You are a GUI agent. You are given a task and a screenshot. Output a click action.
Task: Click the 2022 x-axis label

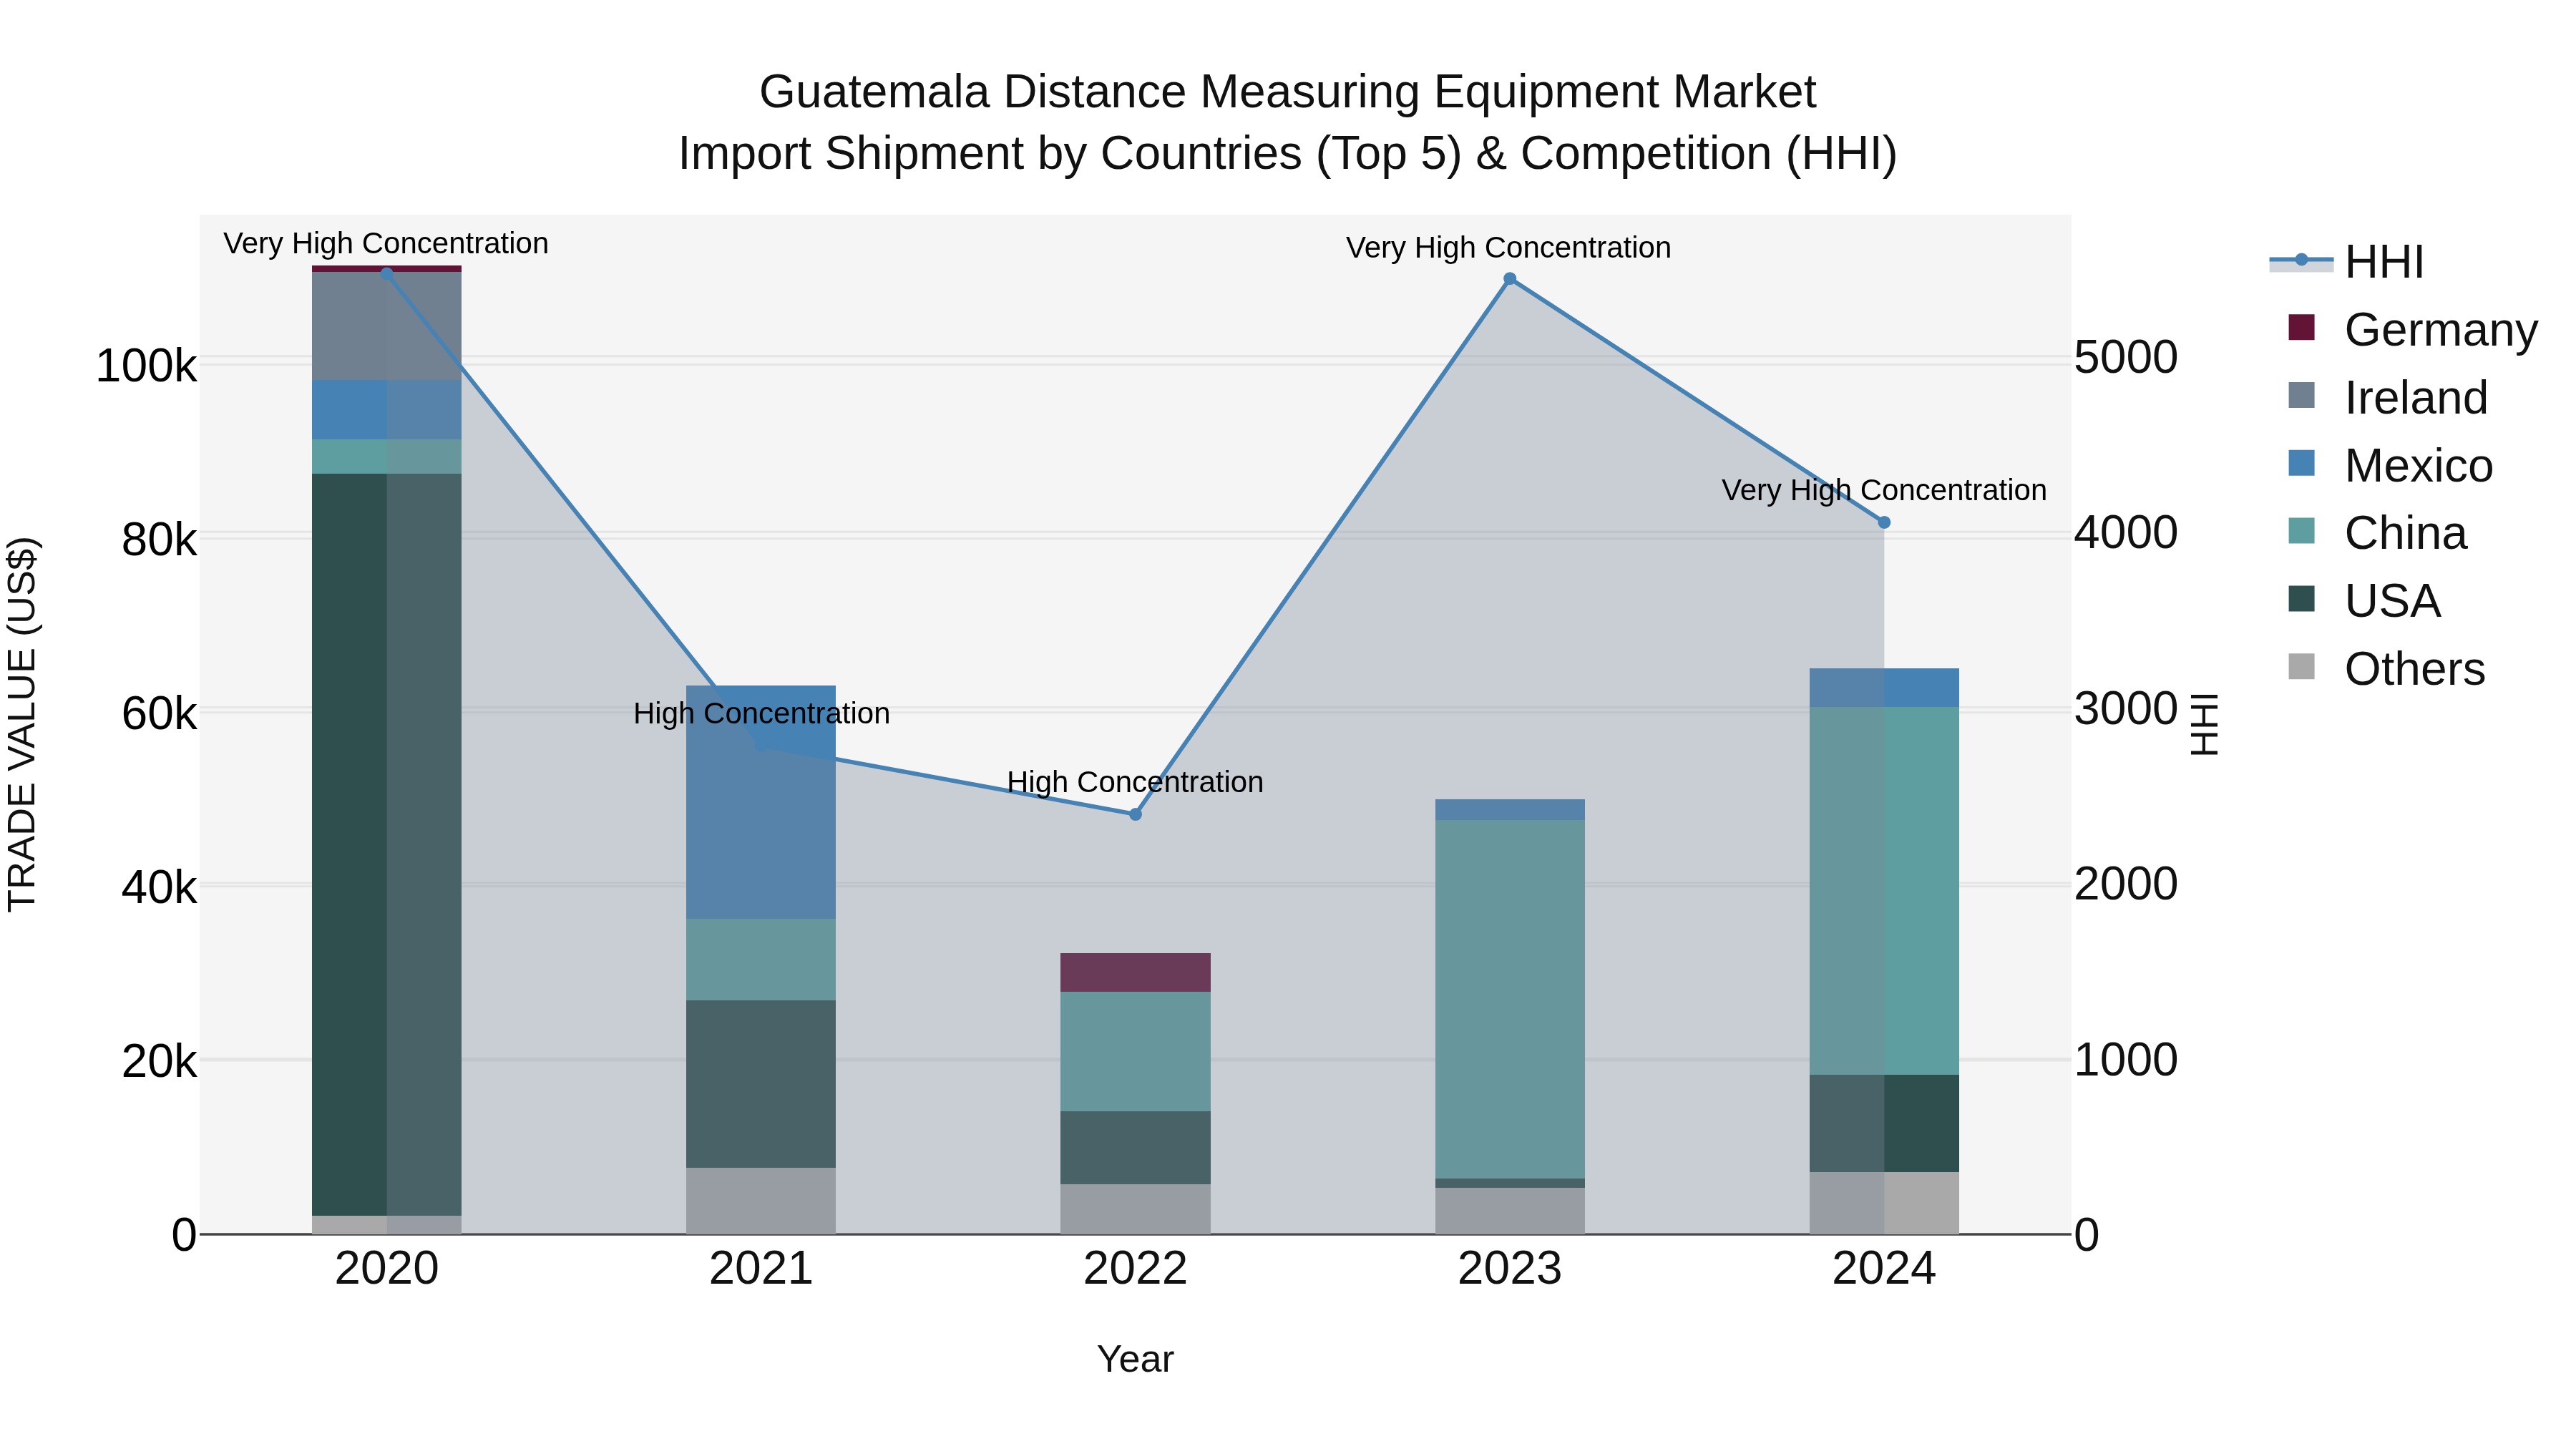(x=1135, y=1269)
